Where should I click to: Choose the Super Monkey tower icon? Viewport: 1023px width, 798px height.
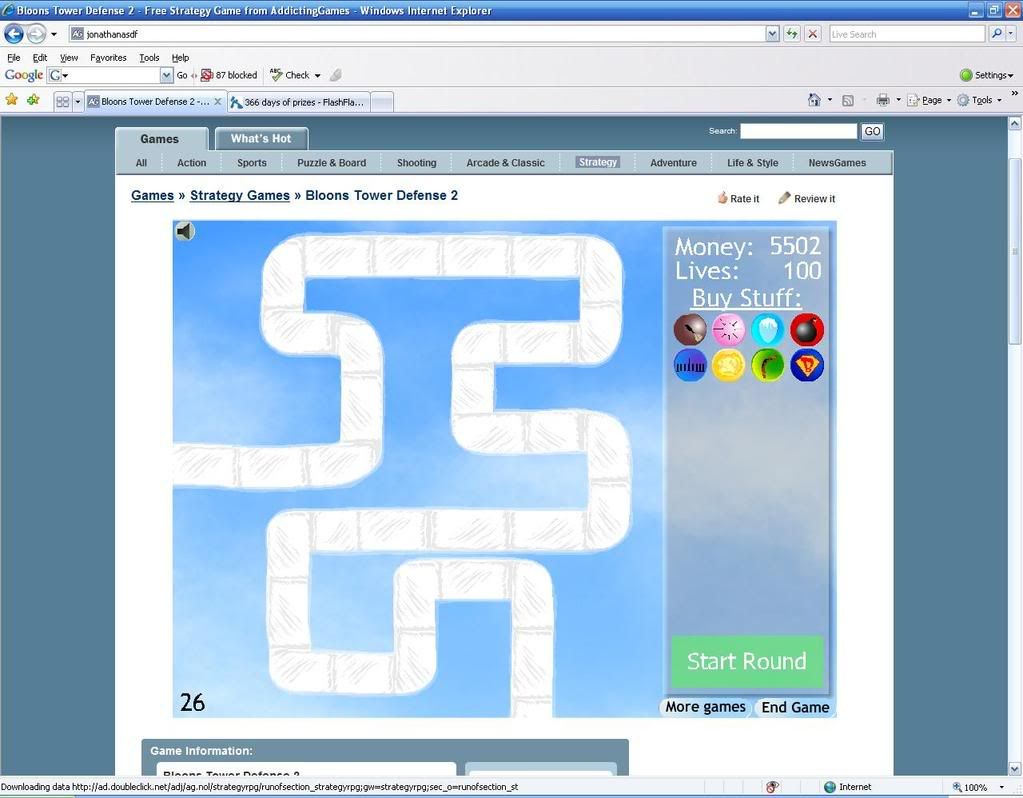[807, 366]
